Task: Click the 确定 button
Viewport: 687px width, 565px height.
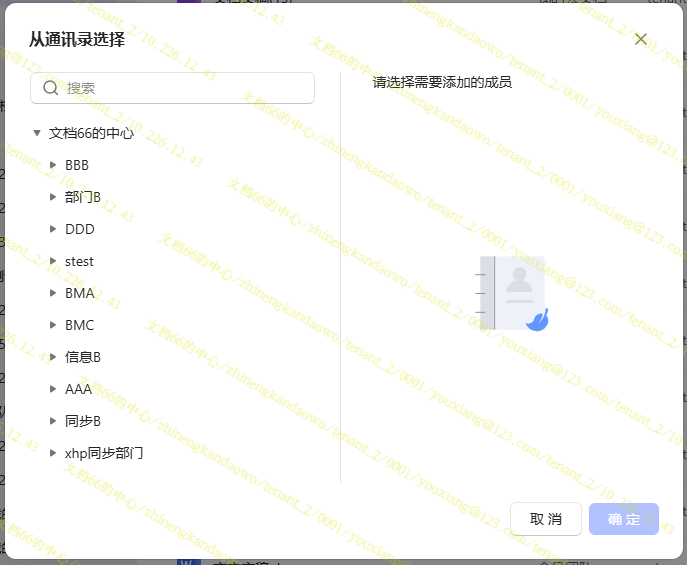Action: [623, 519]
